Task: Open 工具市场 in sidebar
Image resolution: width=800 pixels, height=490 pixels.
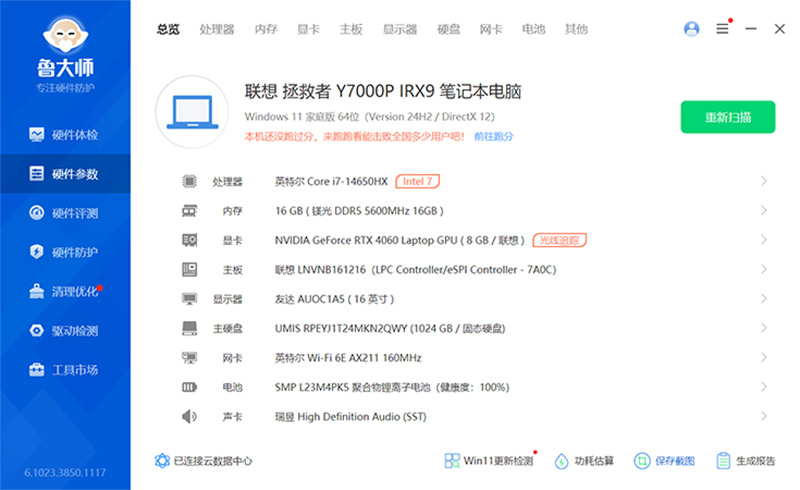Action: point(65,370)
